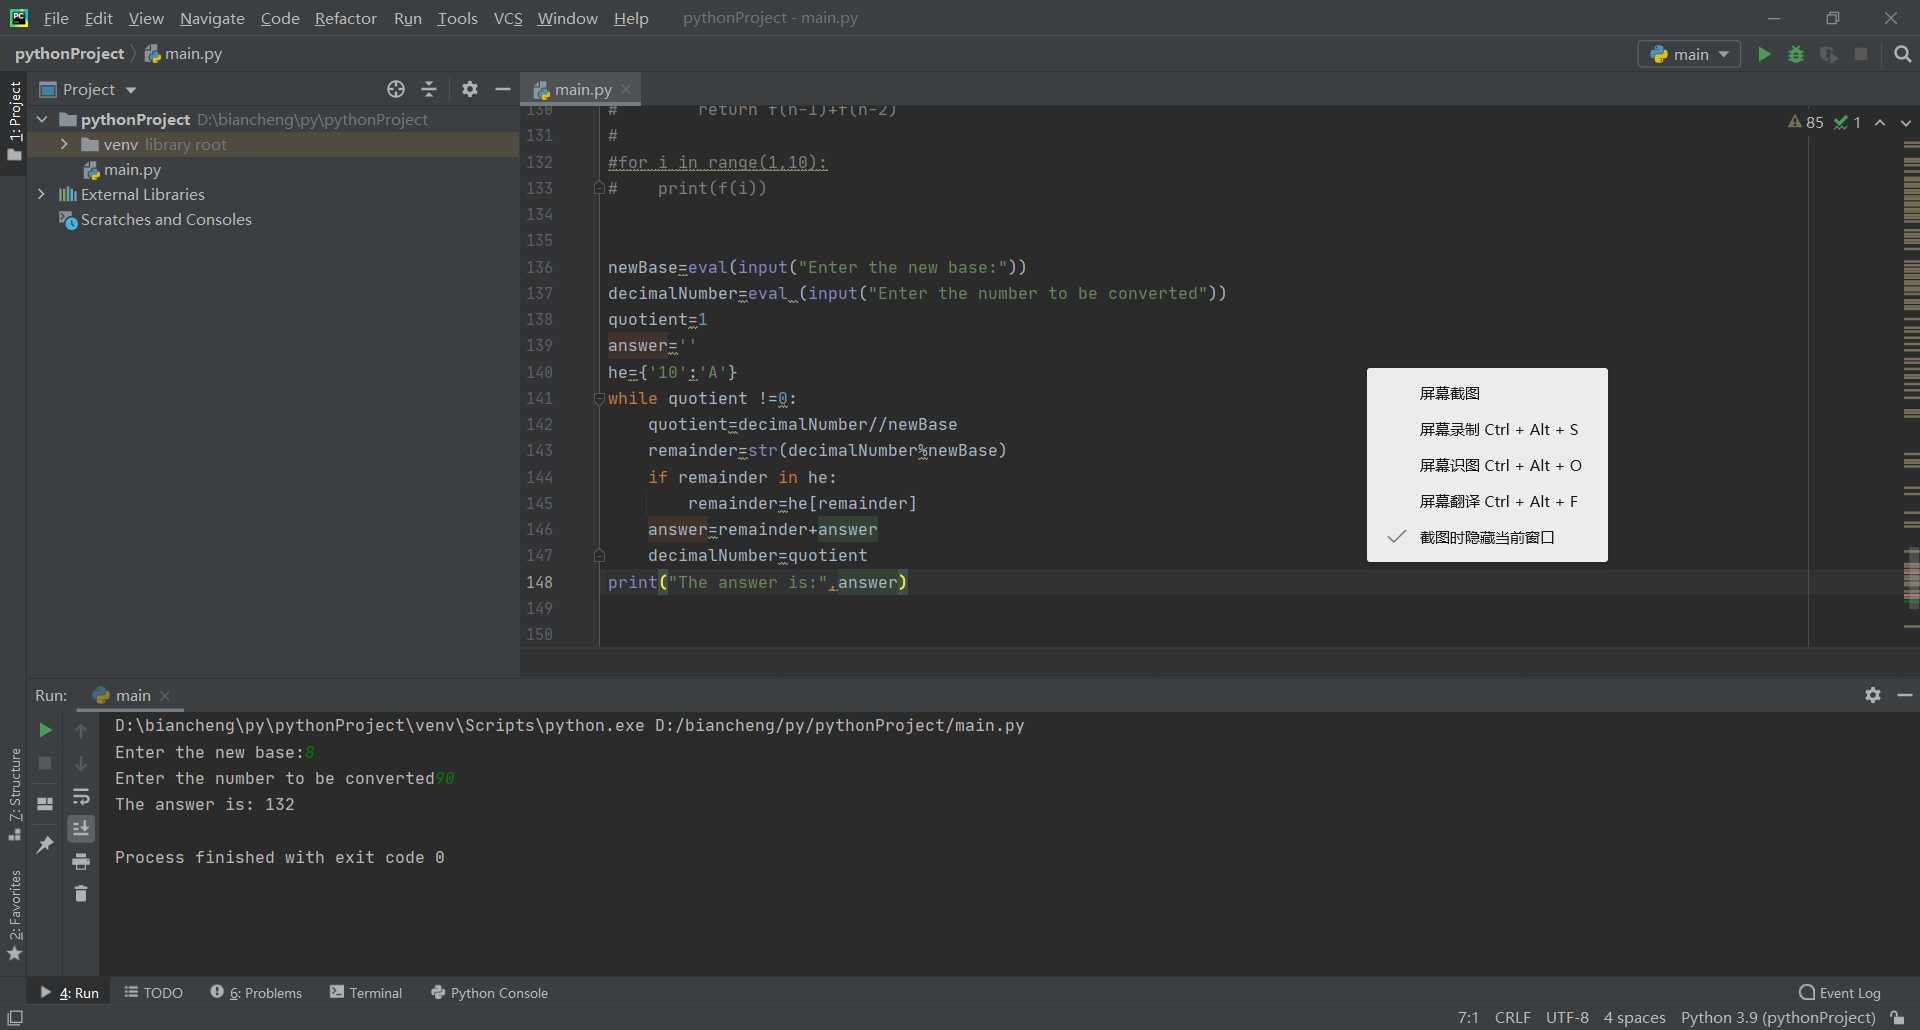Open the Refactor menu
Viewport: 1920px width, 1030px height.
[x=345, y=18]
